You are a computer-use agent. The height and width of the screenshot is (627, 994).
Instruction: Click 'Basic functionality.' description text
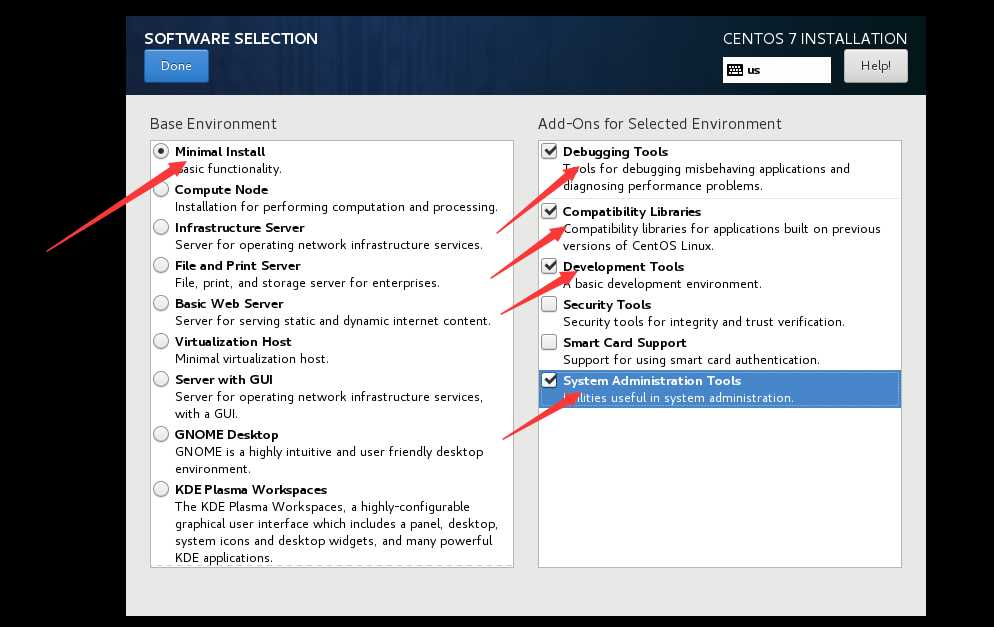[228, 169]
